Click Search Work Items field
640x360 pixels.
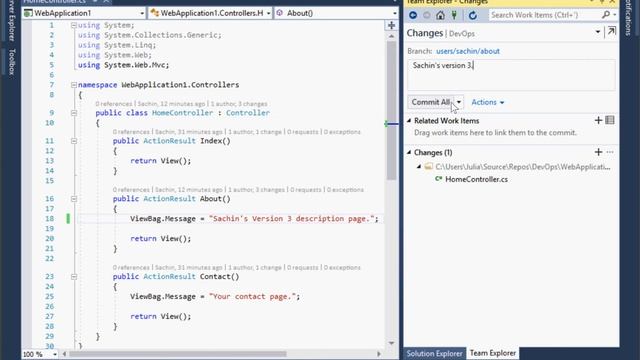(545, 15)
